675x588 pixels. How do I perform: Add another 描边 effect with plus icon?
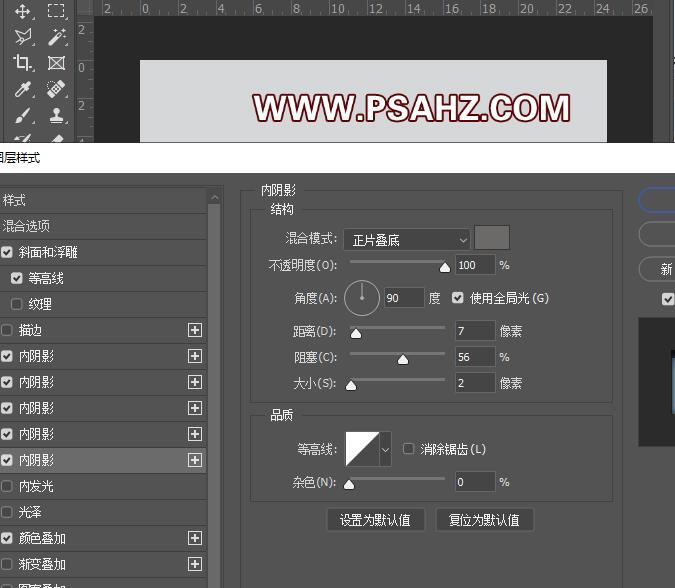[x=195, y=330]
